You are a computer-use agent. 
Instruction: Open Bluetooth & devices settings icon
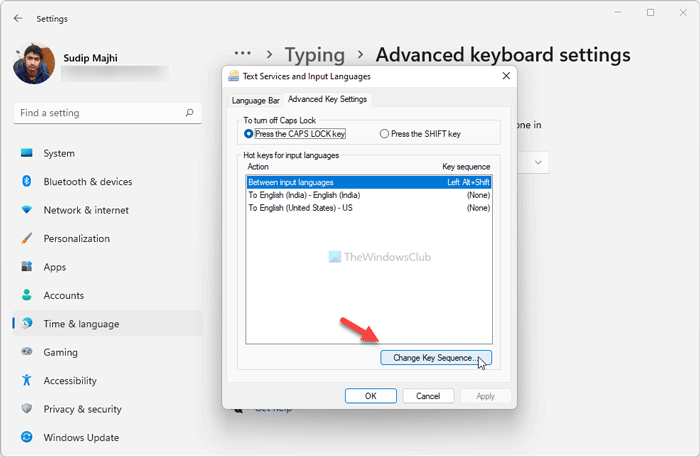pos(26,182)
